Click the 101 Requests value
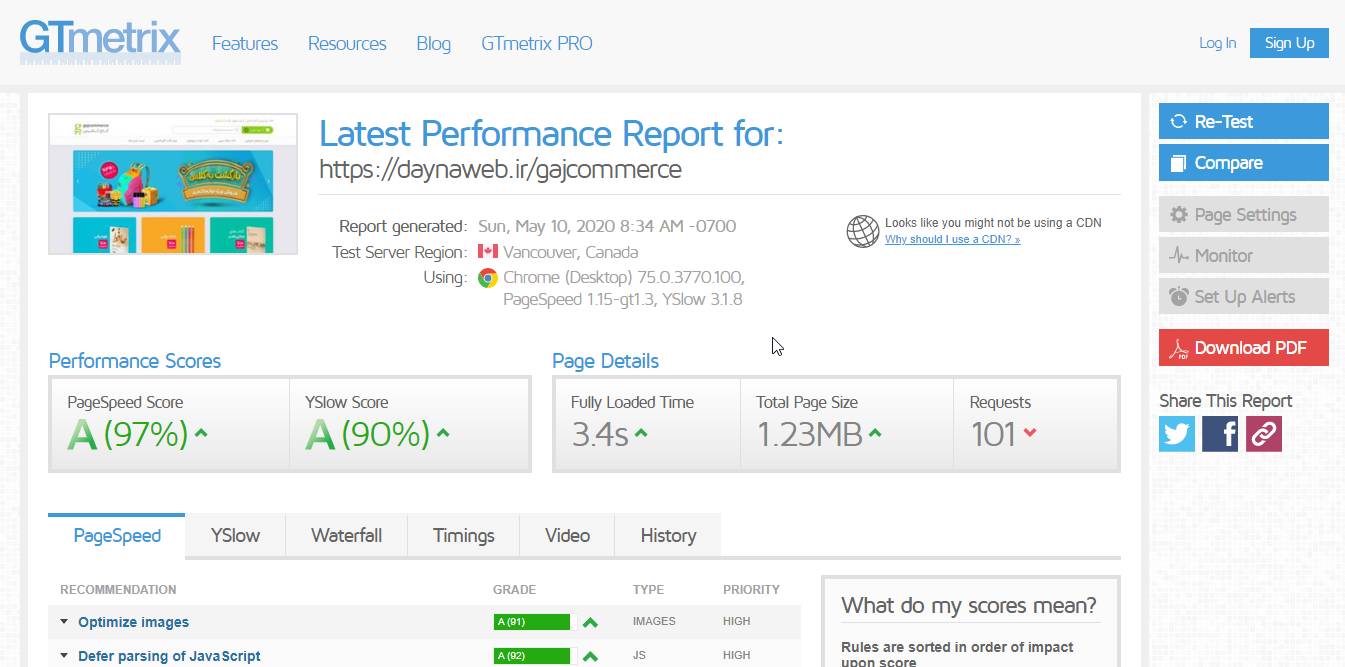 tap(993, 434)
